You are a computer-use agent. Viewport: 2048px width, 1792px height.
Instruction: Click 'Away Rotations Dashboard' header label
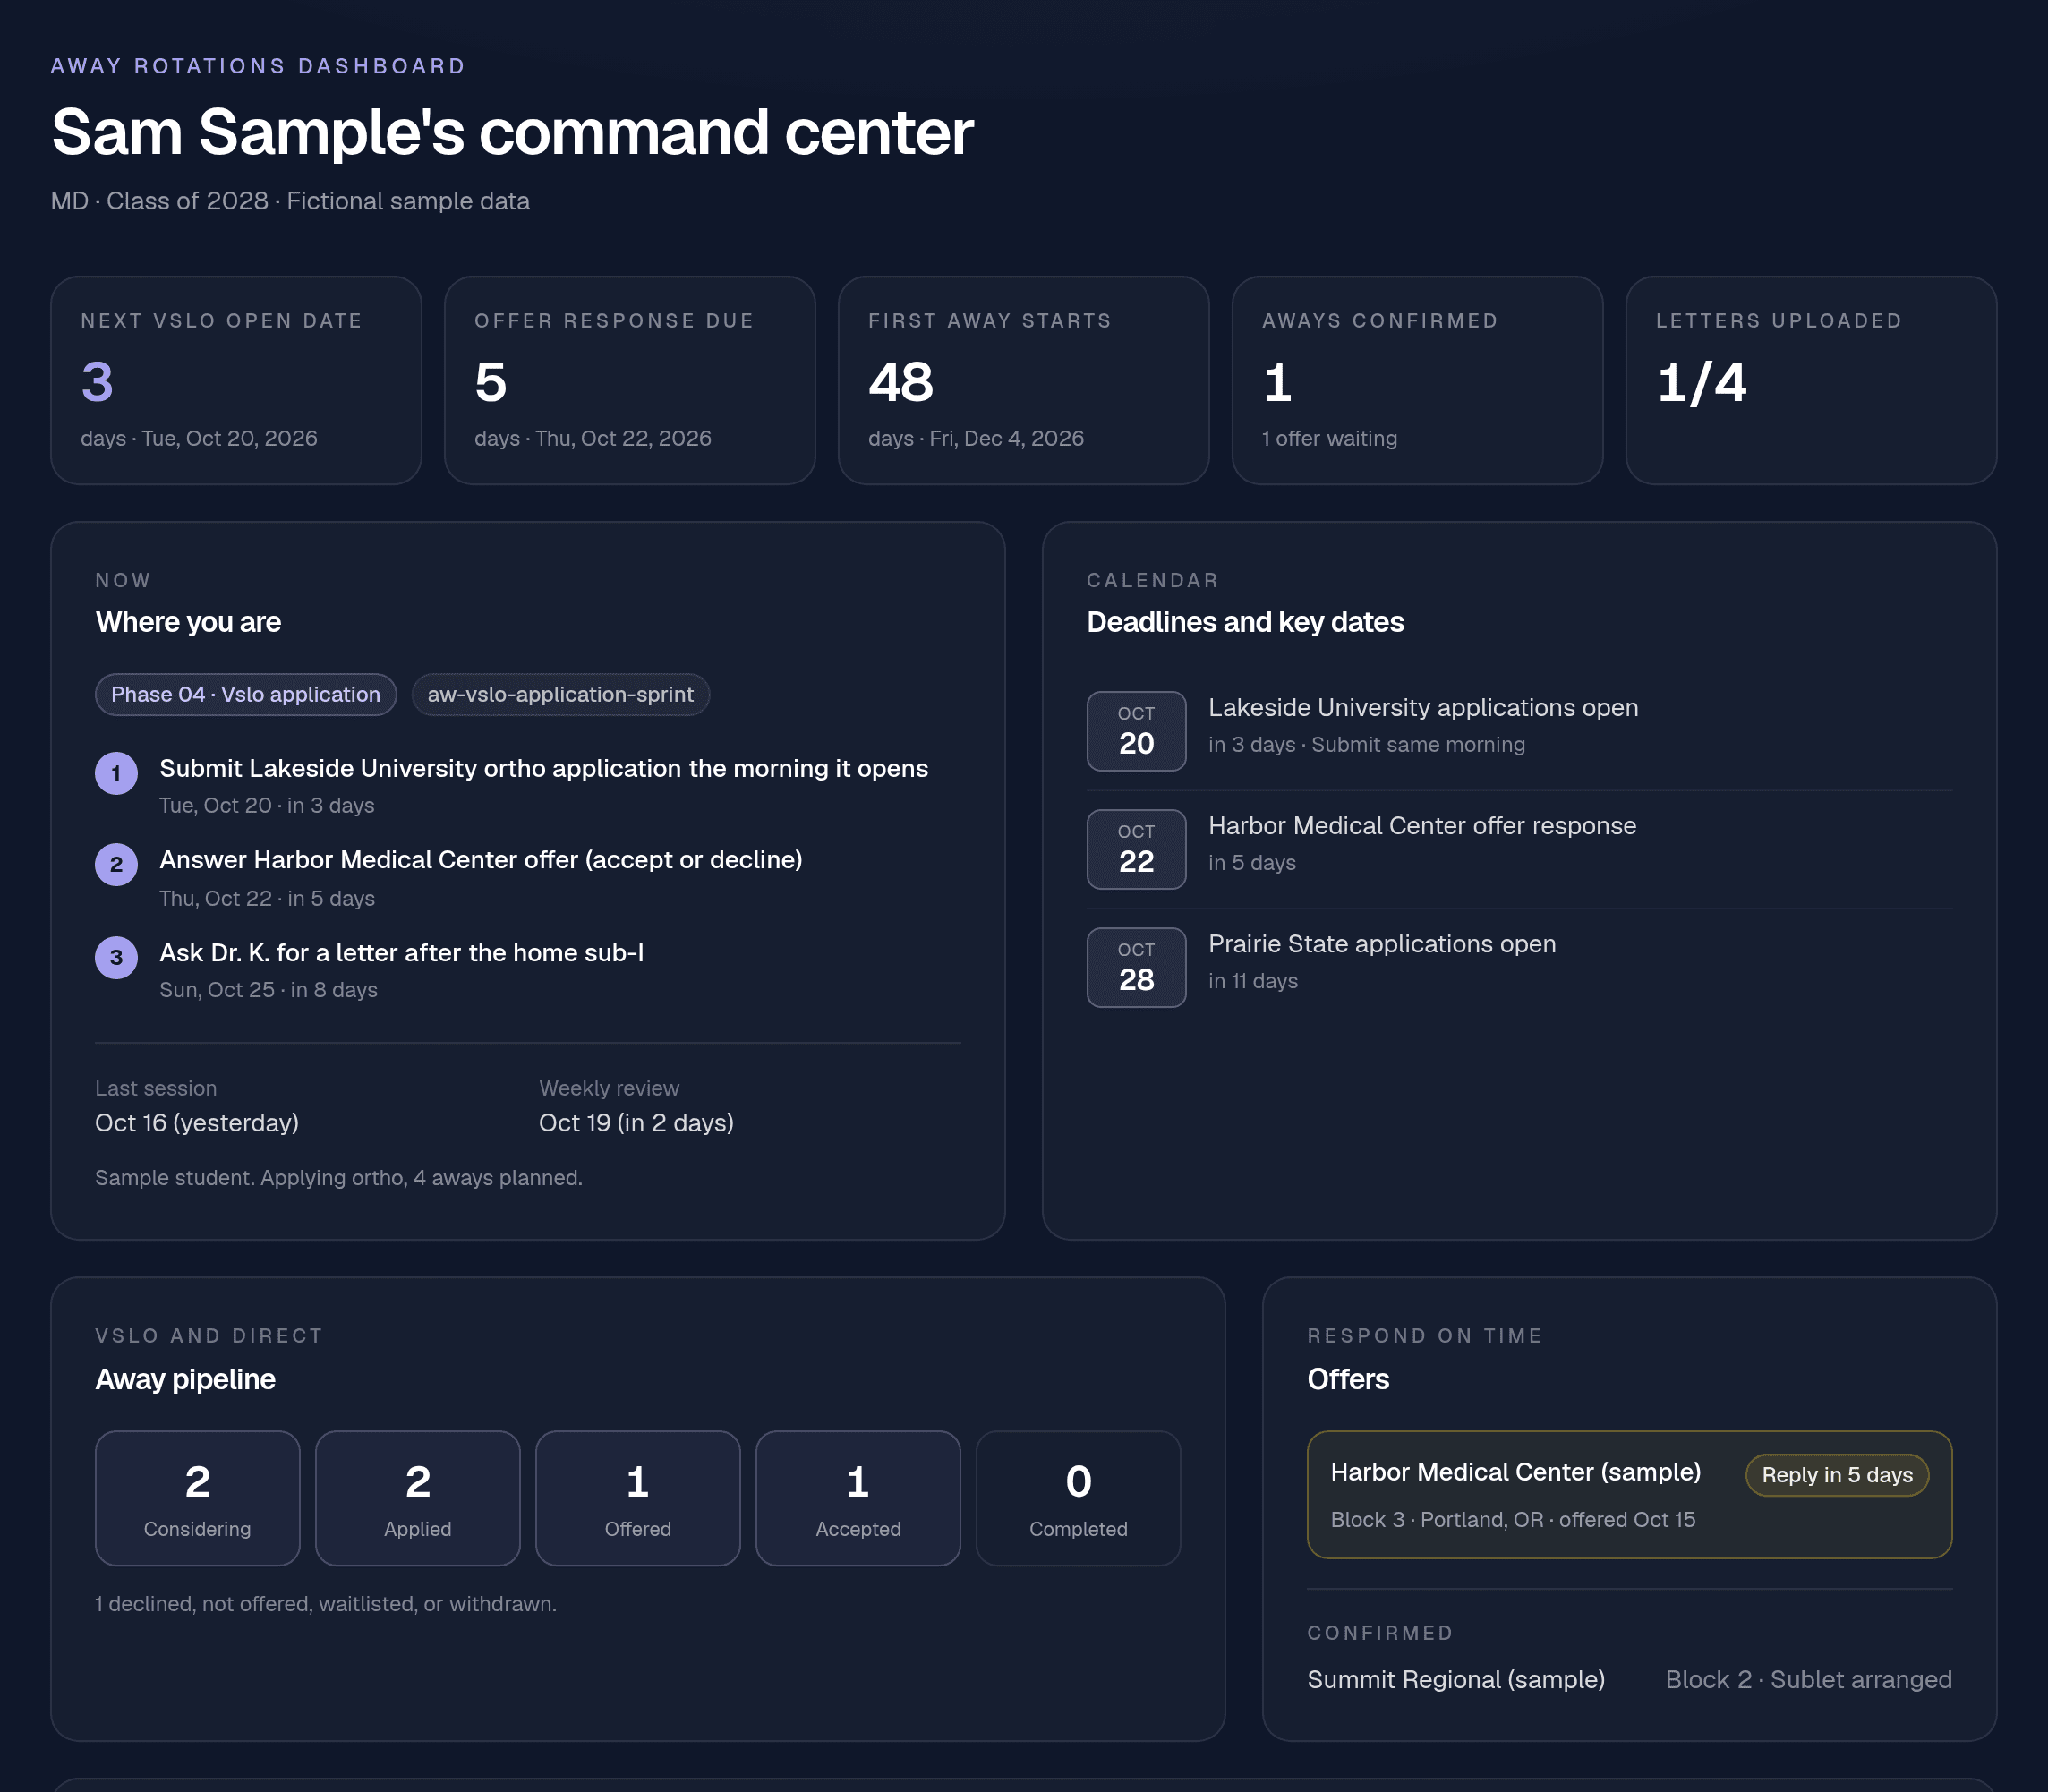(258, 66)
